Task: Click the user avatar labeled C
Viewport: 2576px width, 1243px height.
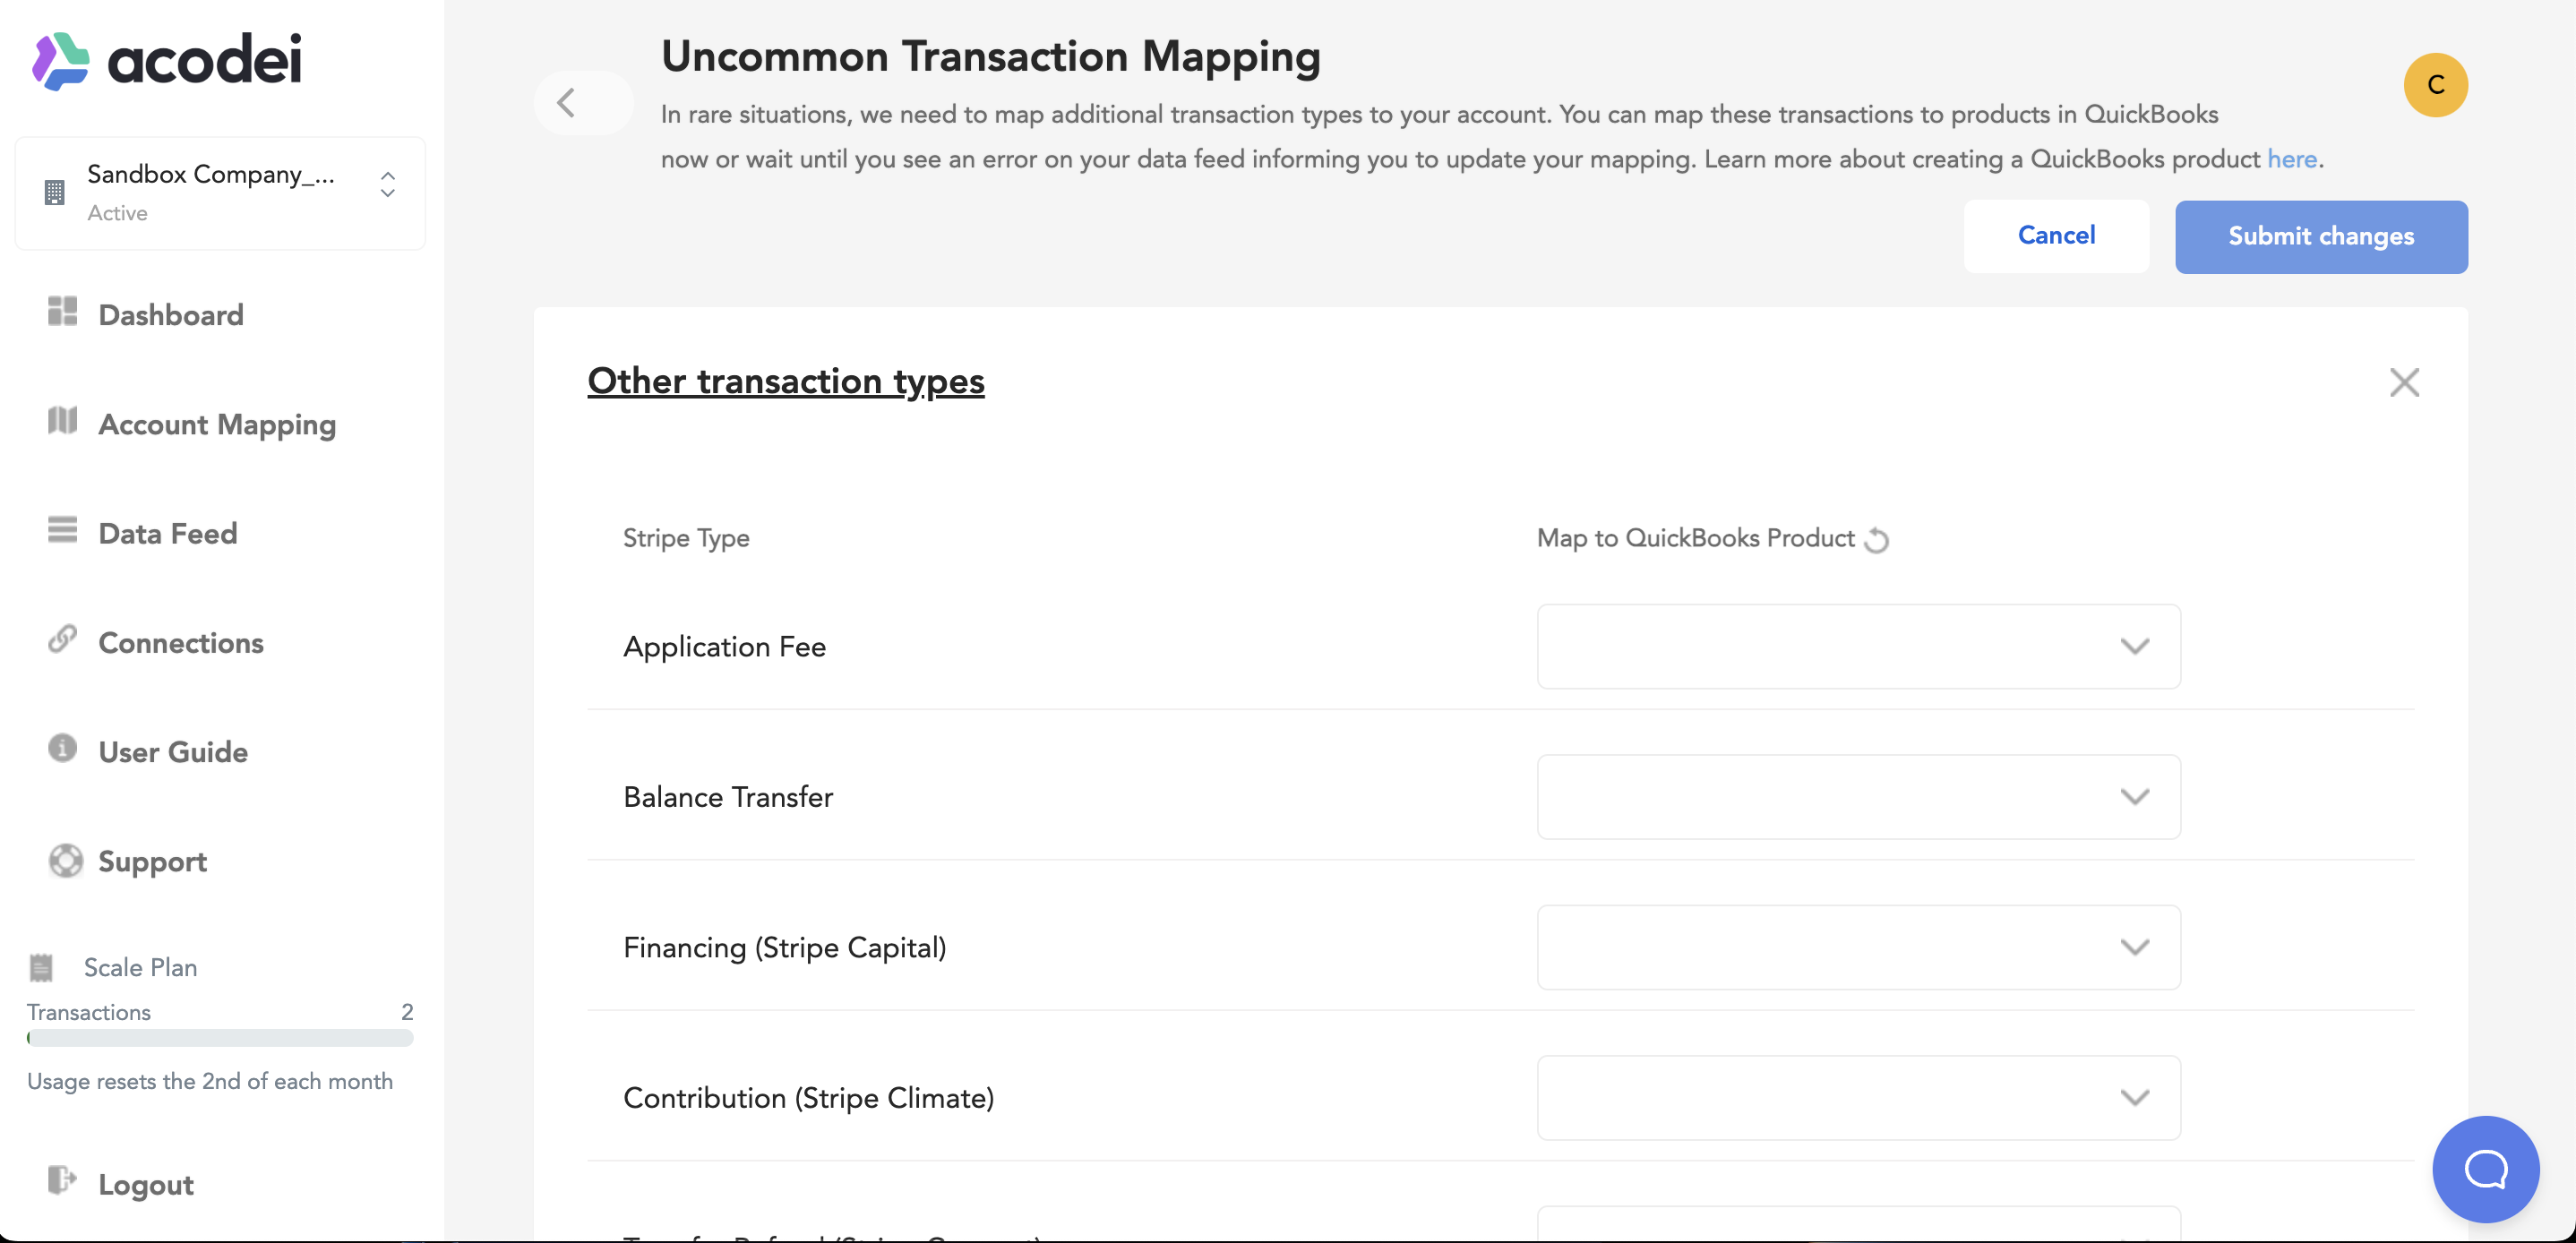Action: click(x=2435, y=85)
